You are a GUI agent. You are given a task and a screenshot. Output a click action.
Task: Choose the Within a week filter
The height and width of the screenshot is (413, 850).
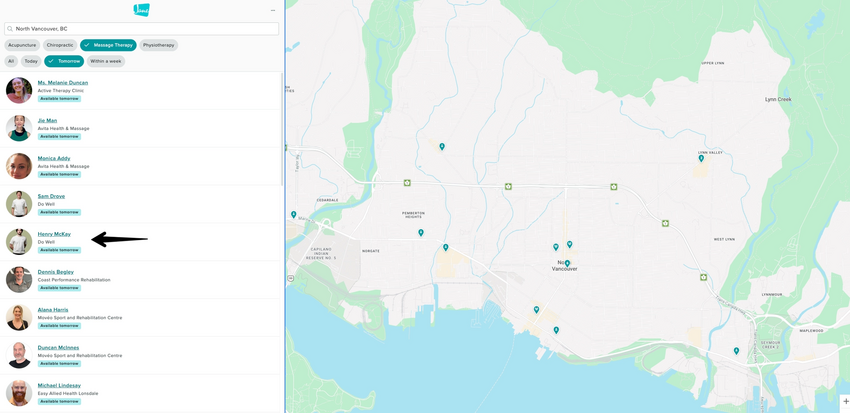coord(106,61)
